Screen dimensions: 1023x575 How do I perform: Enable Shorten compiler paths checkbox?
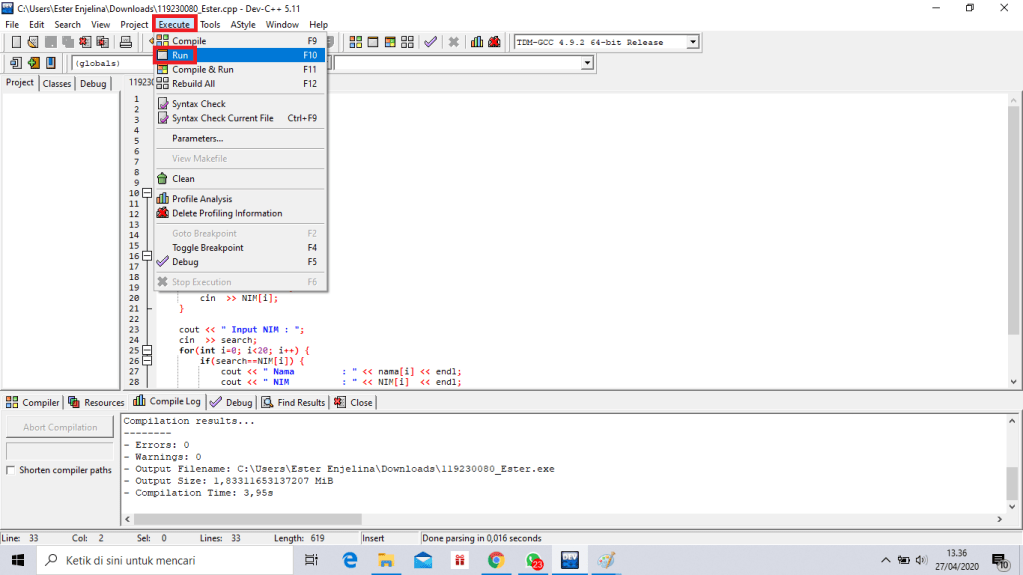point(12,470)
